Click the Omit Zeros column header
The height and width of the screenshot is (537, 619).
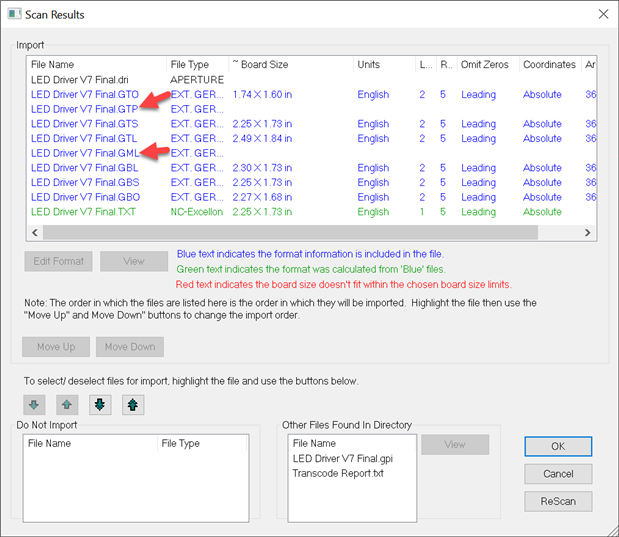pyautogui.click(x=488, y=64)
